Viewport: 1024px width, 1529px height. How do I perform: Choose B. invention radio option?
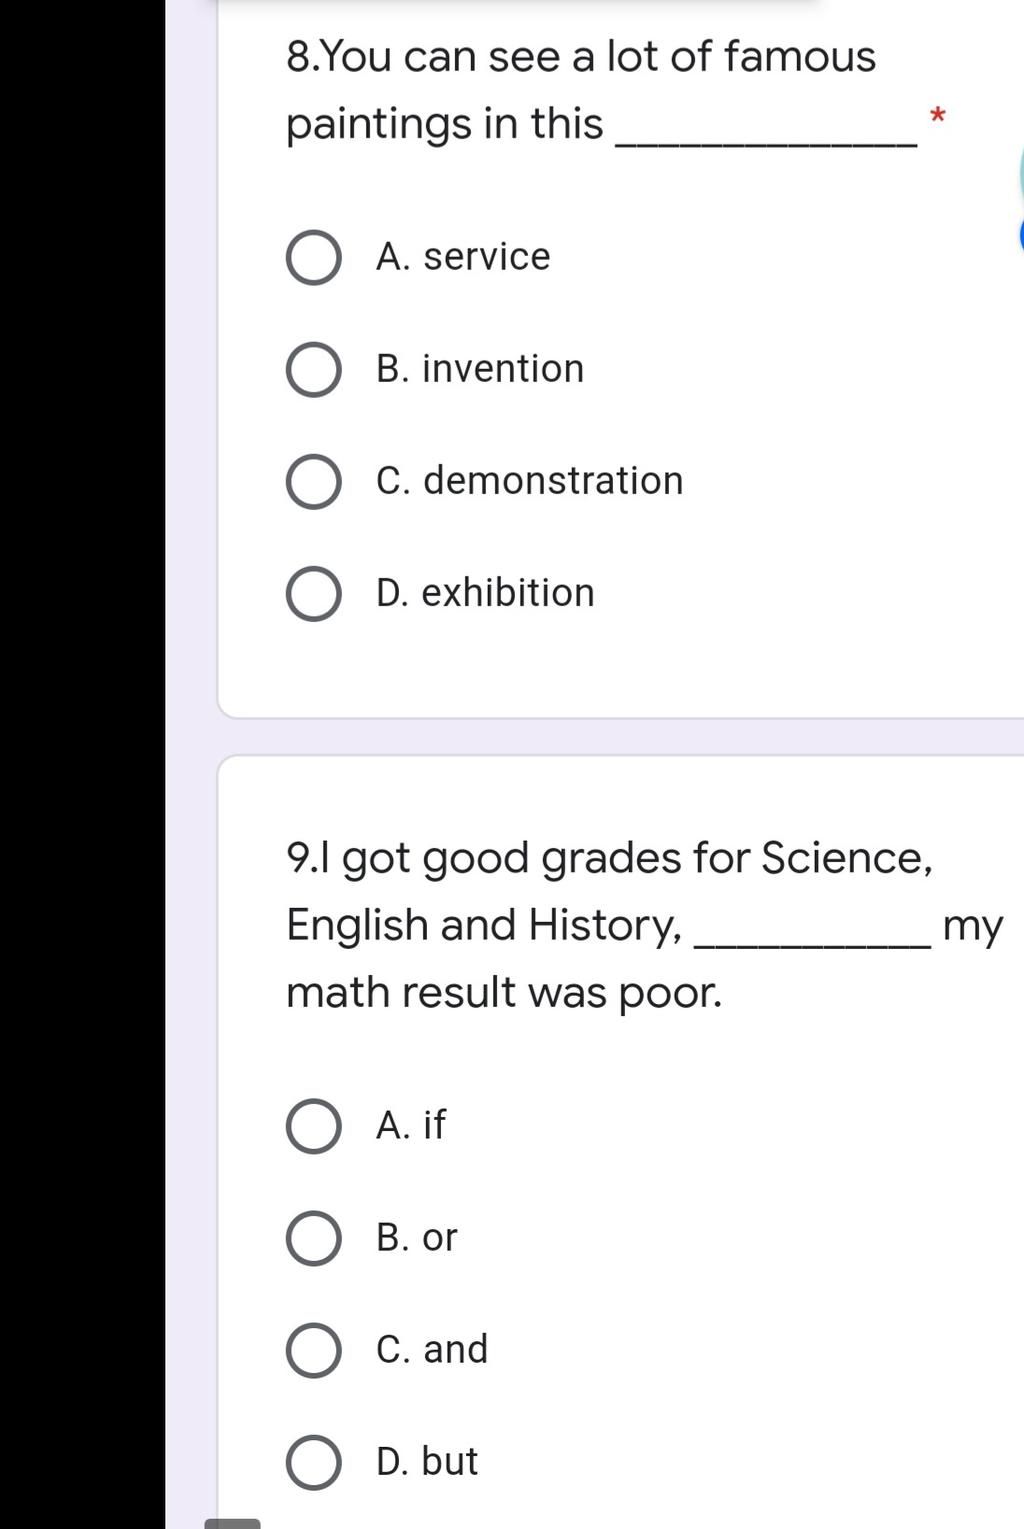pos(314,370)
